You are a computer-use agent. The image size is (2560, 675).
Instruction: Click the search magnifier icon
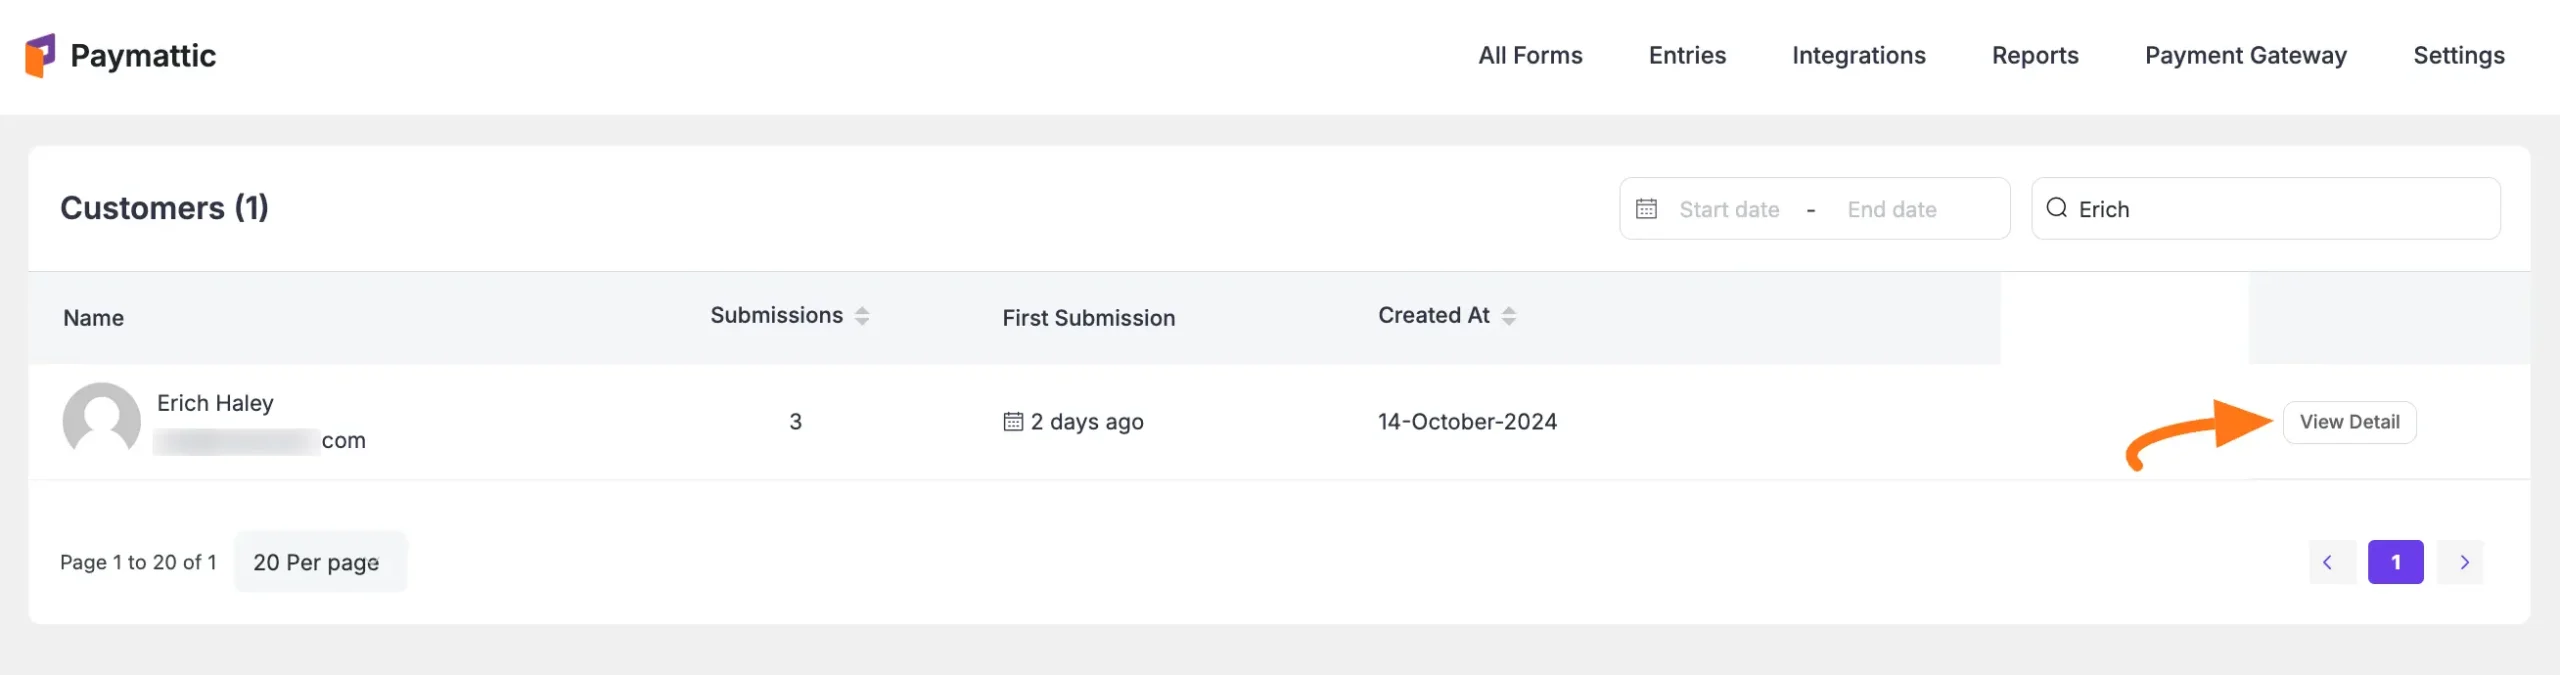(x=2056, y=208)
